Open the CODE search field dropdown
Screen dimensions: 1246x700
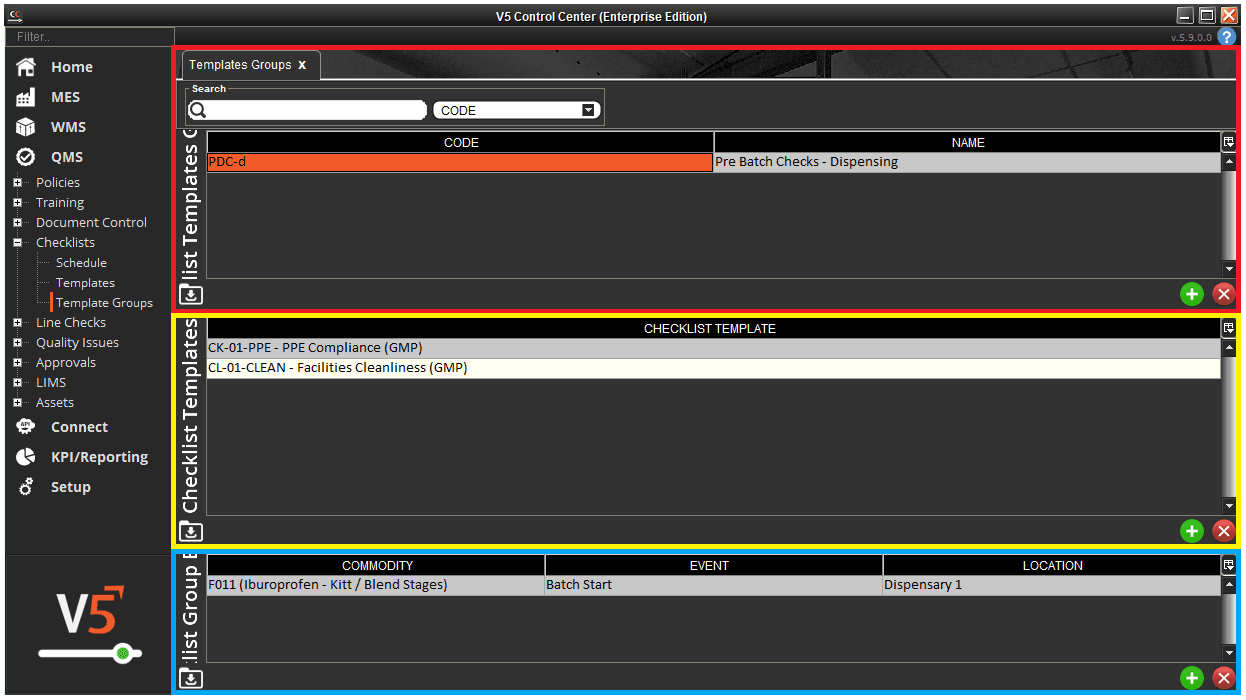588,110
